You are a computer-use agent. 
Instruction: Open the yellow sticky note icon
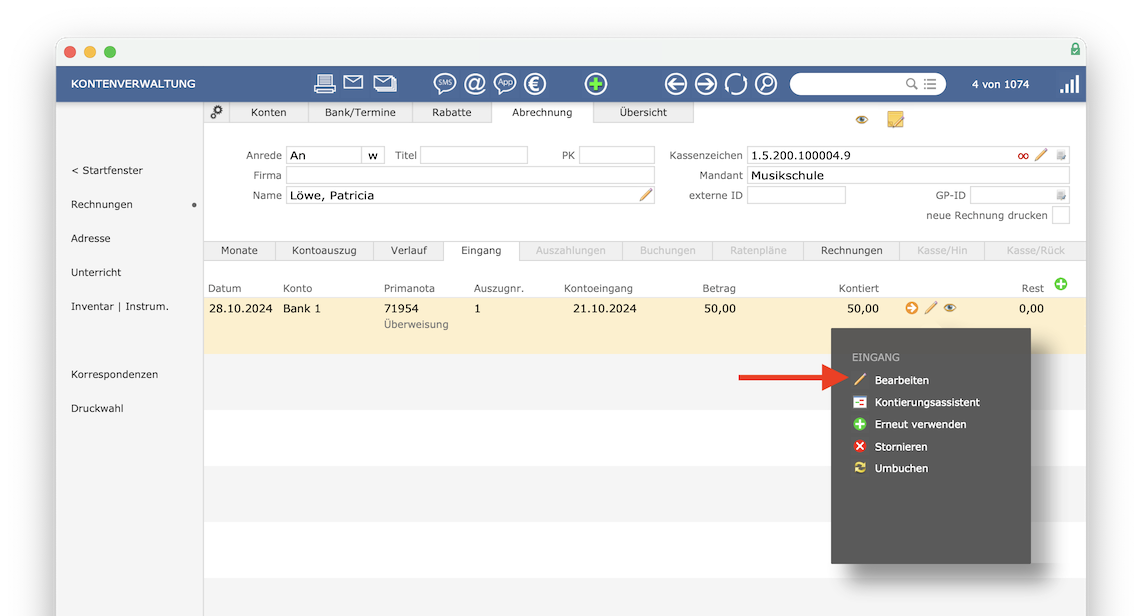click(x=895, y=119)
